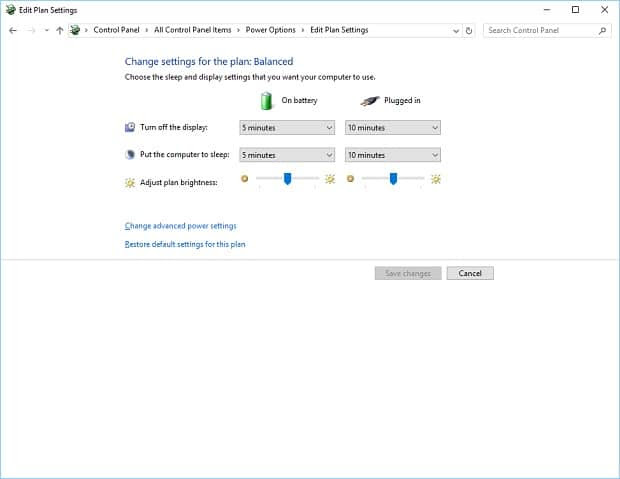Open On battery sleep timeout dropdown
The image size is (620, 479).
pos(287,155)
